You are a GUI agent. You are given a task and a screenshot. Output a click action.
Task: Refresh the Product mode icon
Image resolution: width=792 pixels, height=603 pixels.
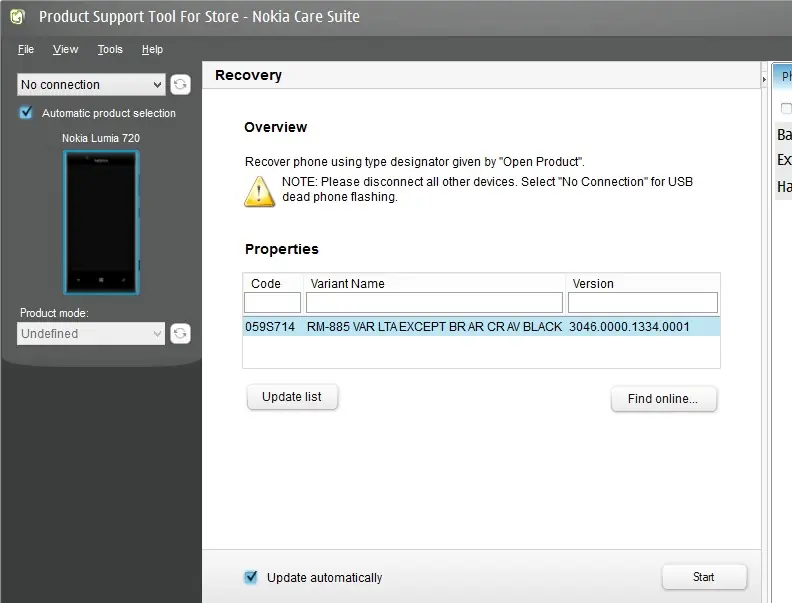pyautogui.click(x=180, y=333)
